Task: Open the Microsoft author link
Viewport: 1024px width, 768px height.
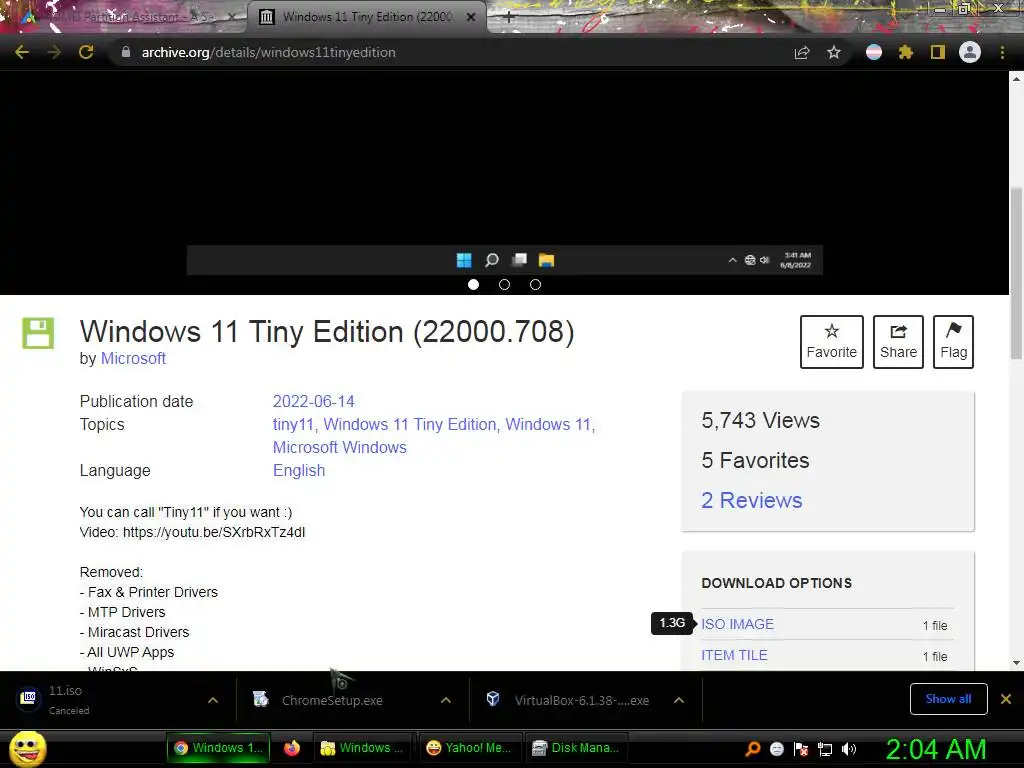Action: click(x=133, y=359)
